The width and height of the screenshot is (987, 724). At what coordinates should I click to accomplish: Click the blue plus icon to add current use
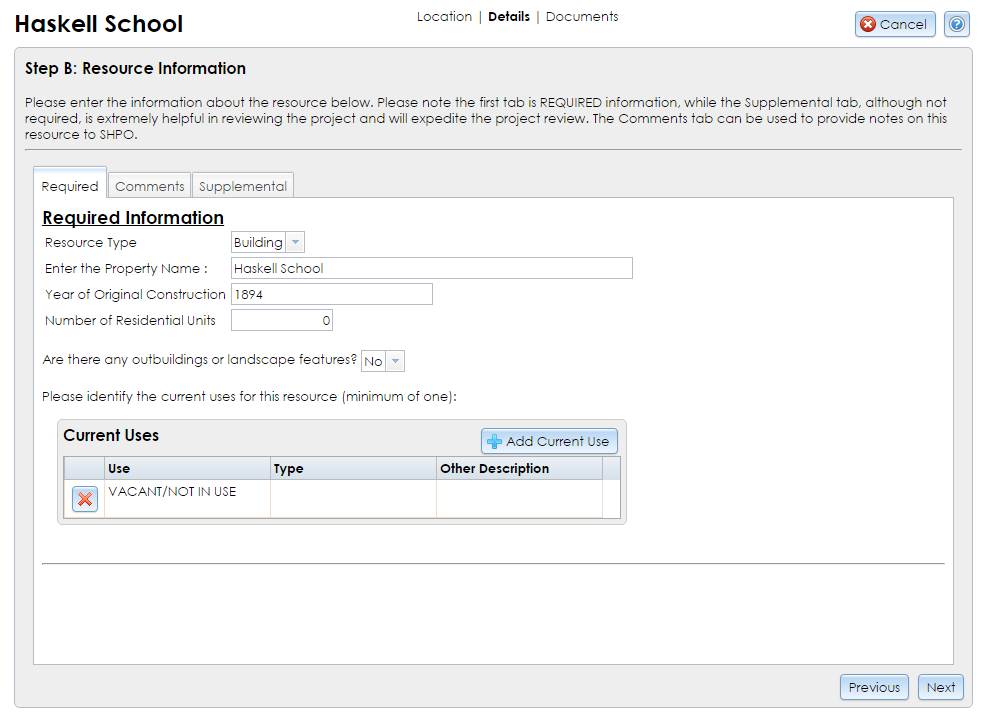494,440
